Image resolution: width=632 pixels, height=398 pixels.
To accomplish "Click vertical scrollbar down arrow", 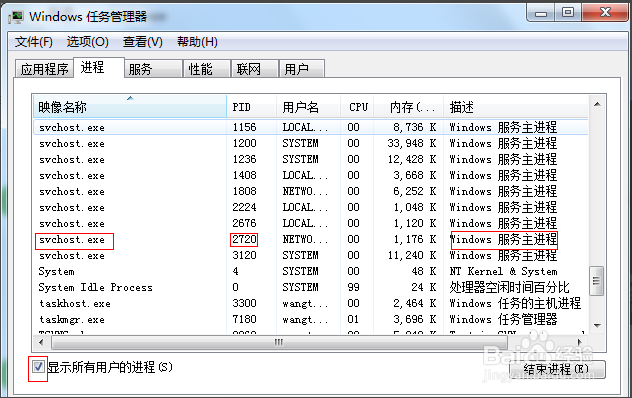I will pos(597,325).
